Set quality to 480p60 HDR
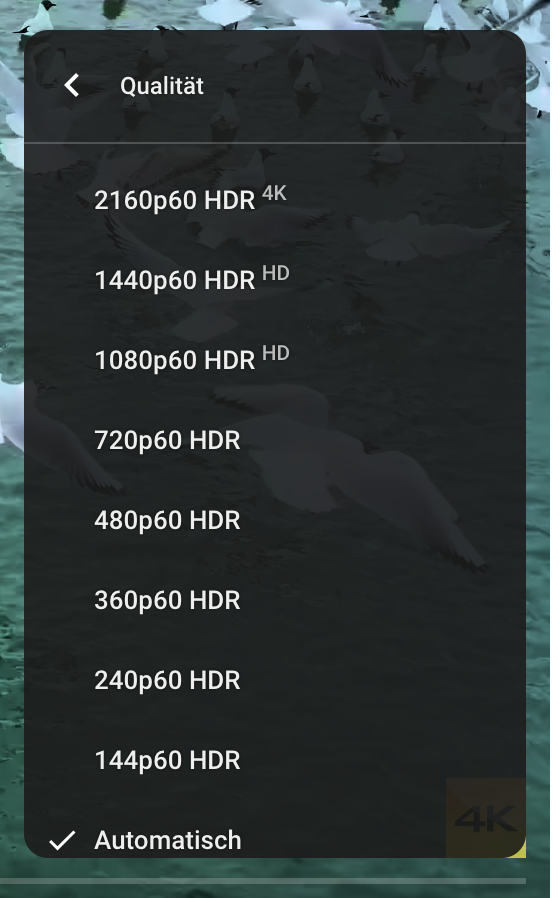The image size is (560, 898). tap(275, 521)
